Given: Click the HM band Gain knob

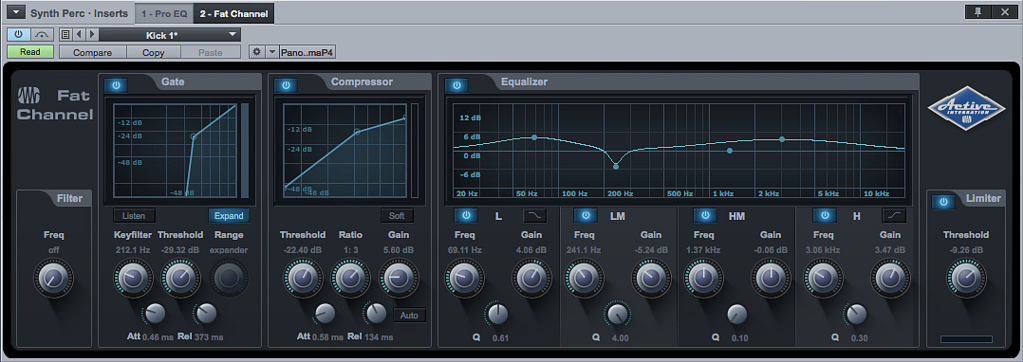Looking at the screenshot, I should tap(770, 278).
